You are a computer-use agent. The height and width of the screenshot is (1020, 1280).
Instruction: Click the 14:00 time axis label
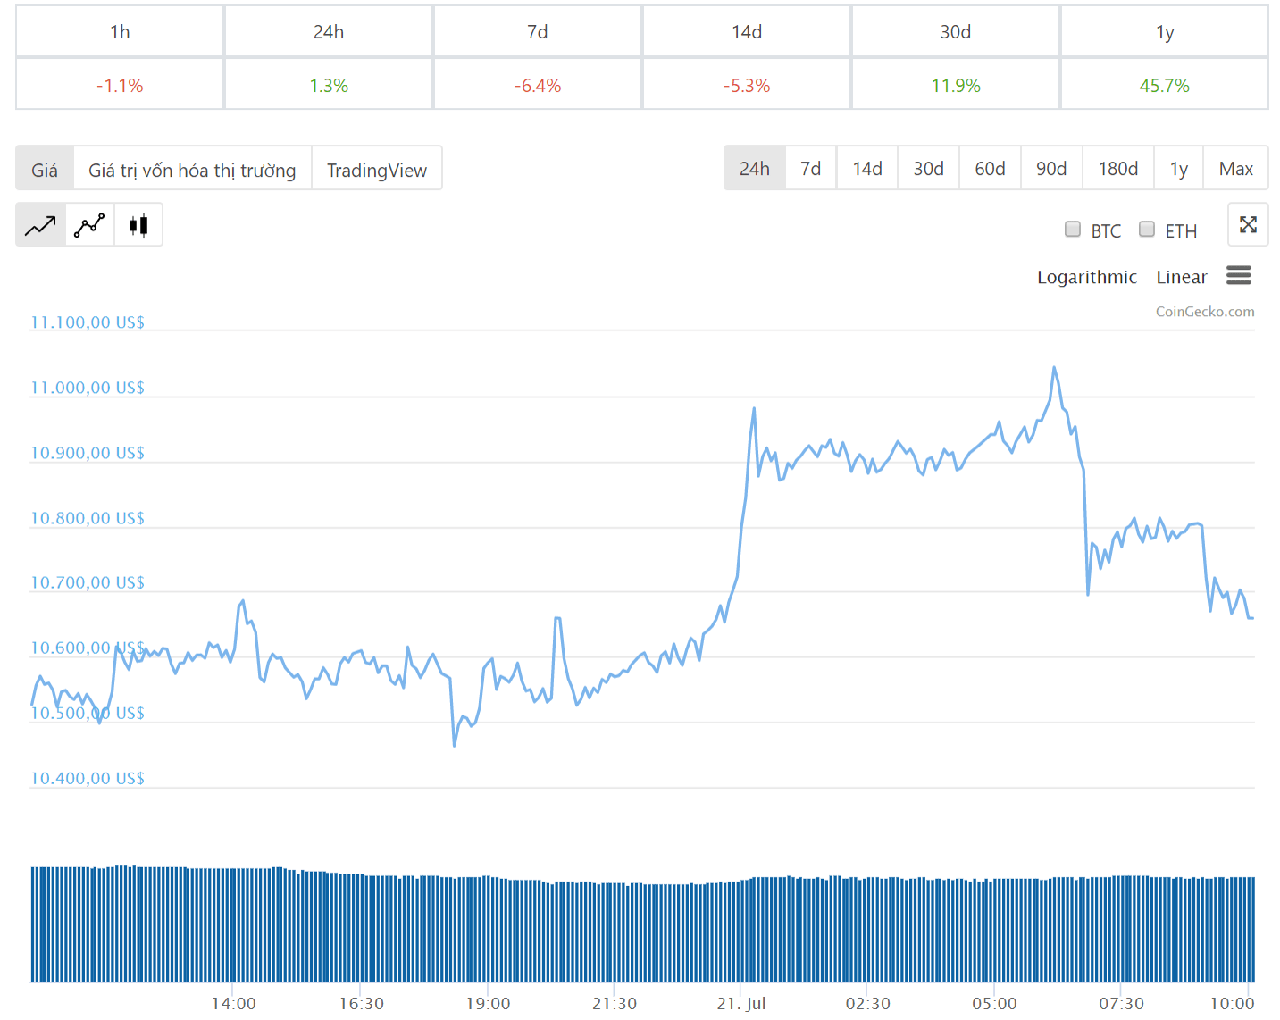pos(233,1003)
